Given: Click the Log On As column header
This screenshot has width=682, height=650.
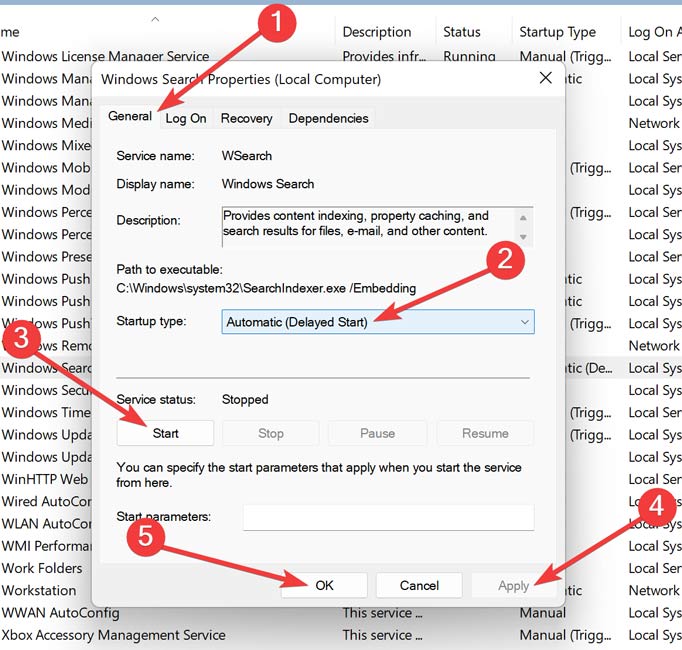Looking at the screenshot, I should [652, 32].
